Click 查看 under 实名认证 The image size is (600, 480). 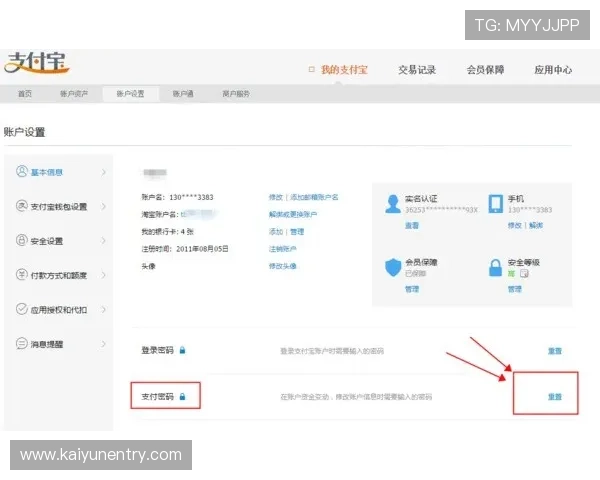412,225
